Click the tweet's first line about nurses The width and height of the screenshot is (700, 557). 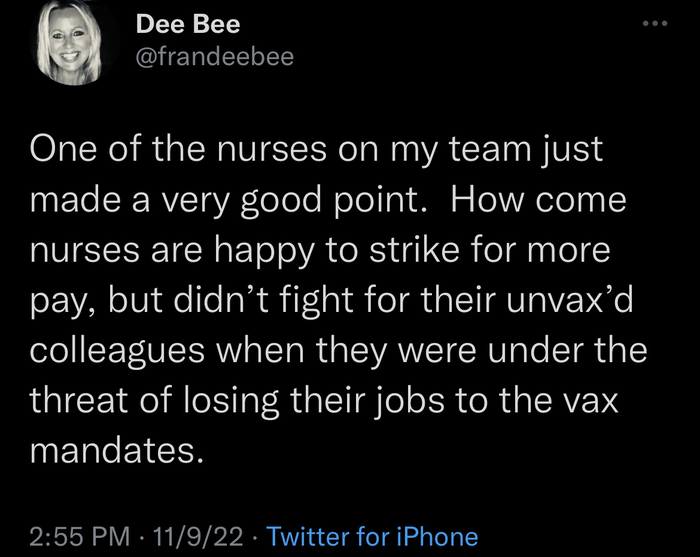(317, 150)
